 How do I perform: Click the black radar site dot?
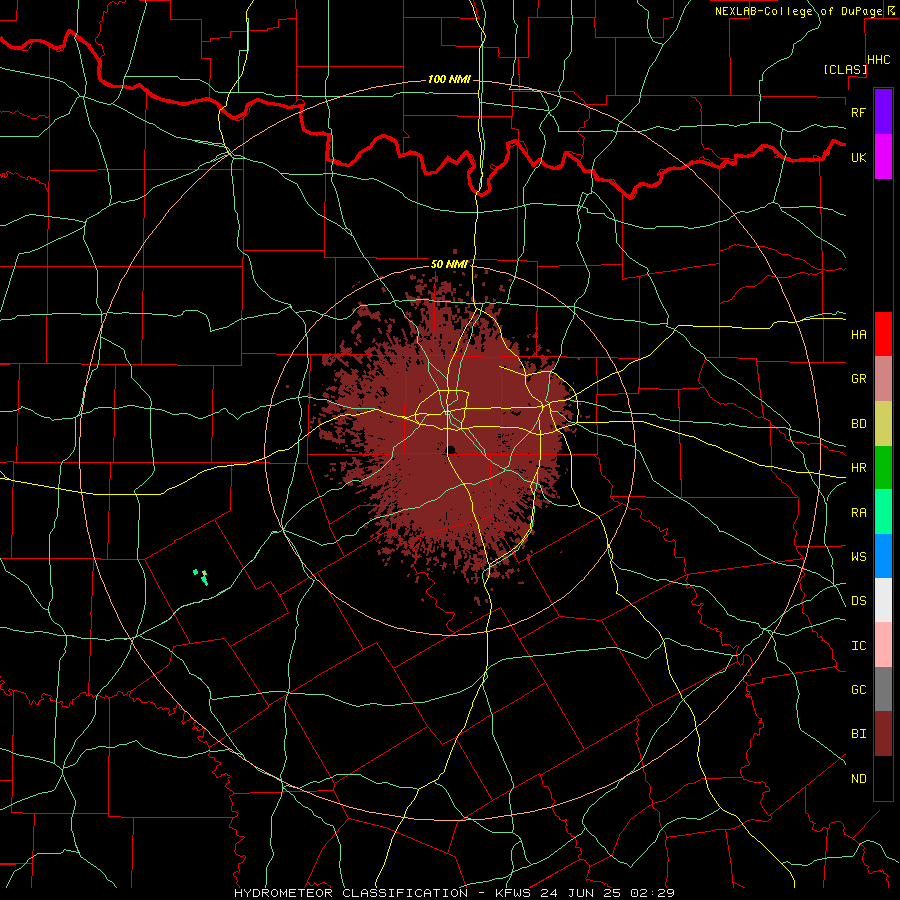click(451, 449)
